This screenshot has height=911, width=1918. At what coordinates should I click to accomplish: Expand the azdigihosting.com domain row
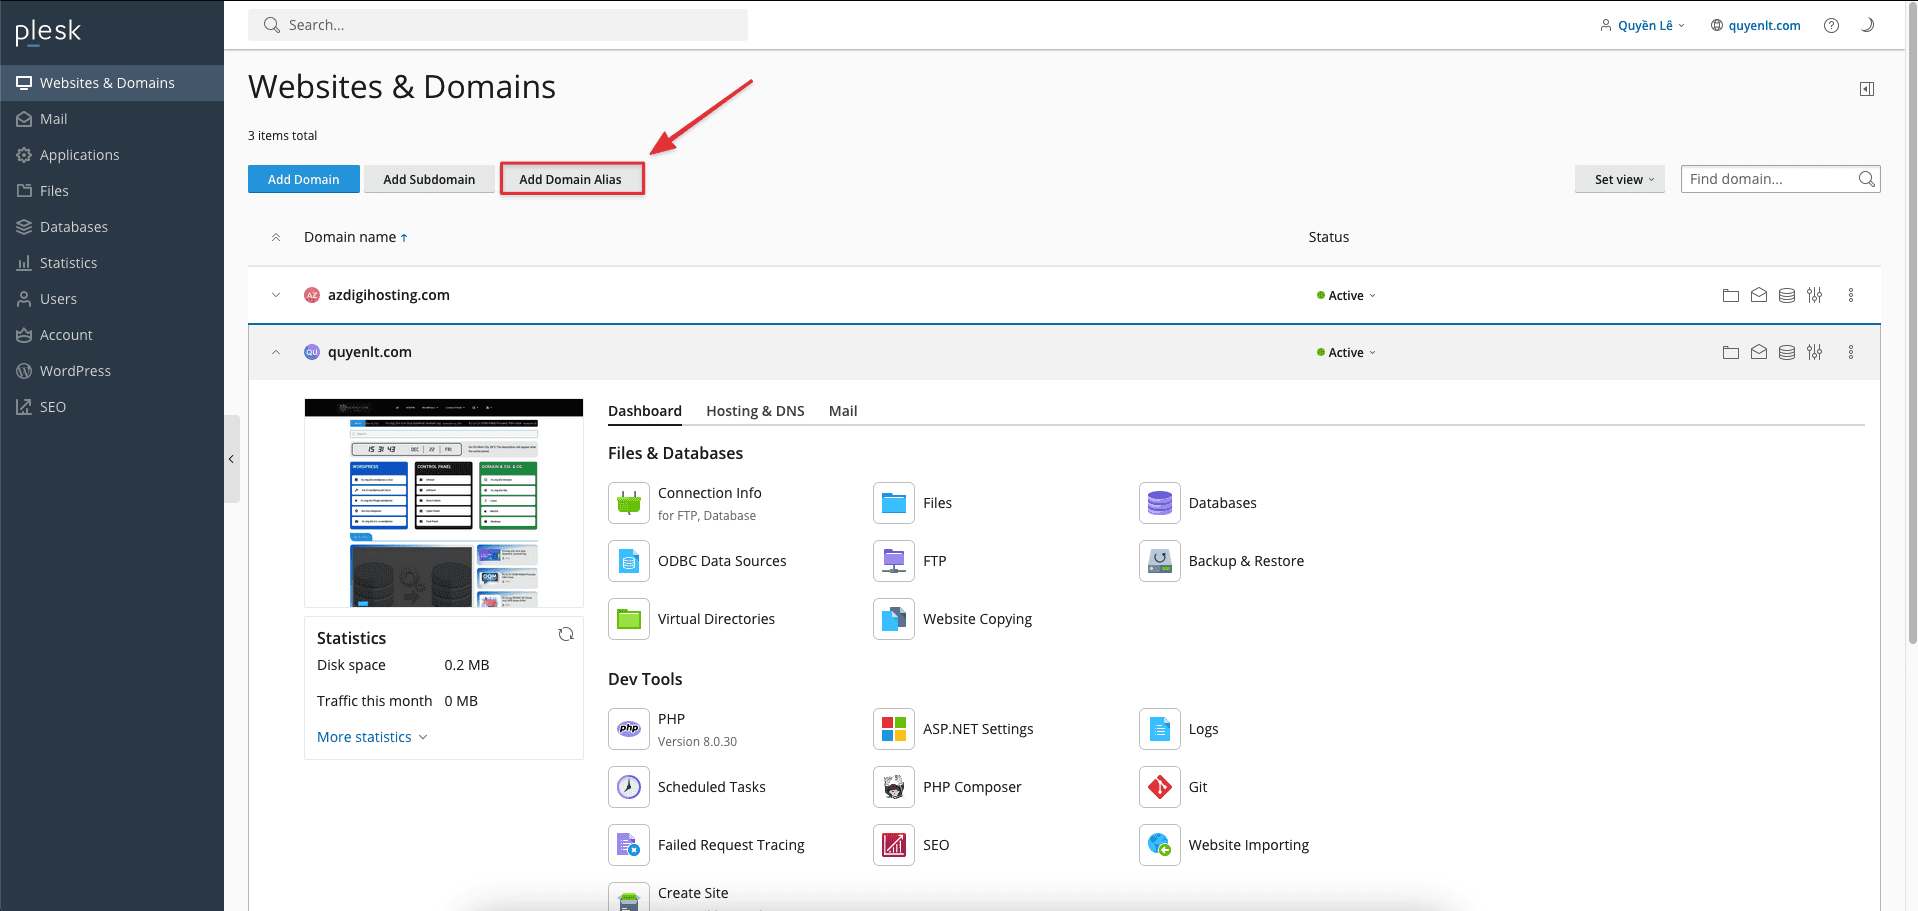click(276, 295)
